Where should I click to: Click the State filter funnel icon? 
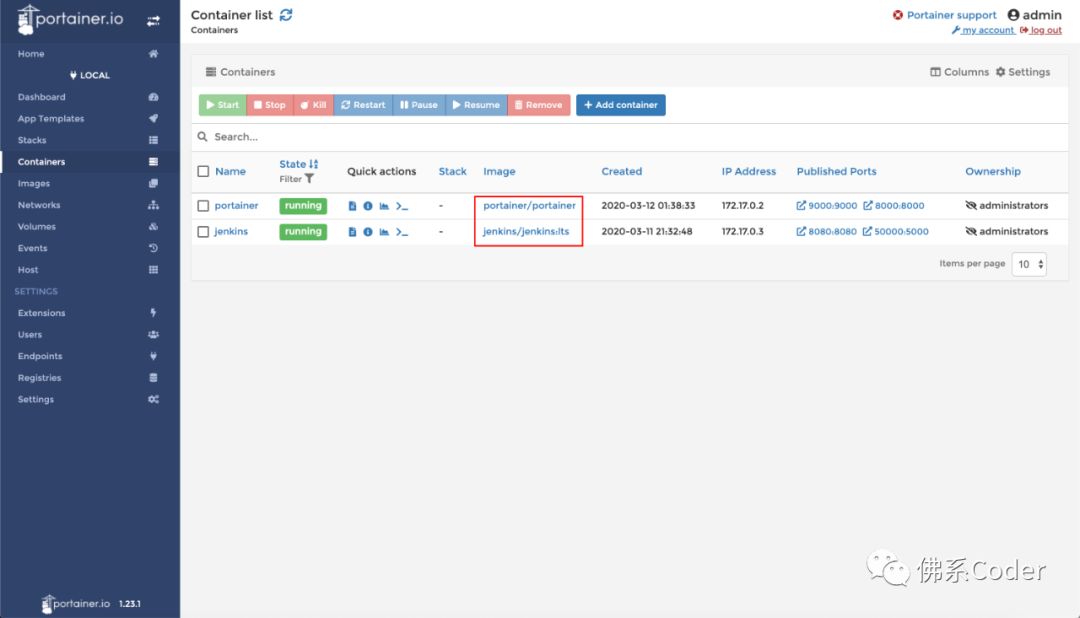[309, 179]
